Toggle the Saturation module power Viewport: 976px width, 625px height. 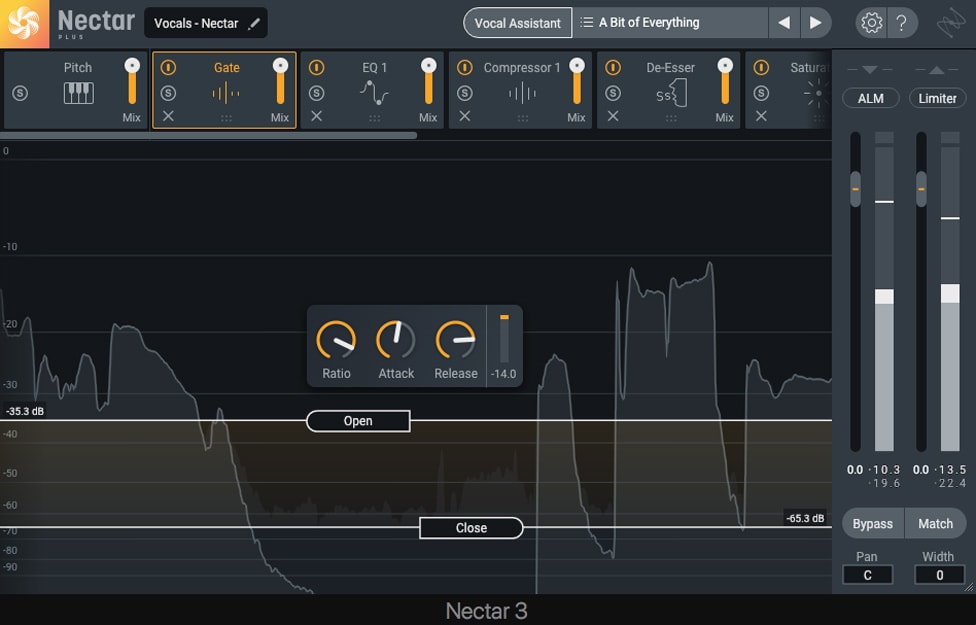click(x=761, y=67)
